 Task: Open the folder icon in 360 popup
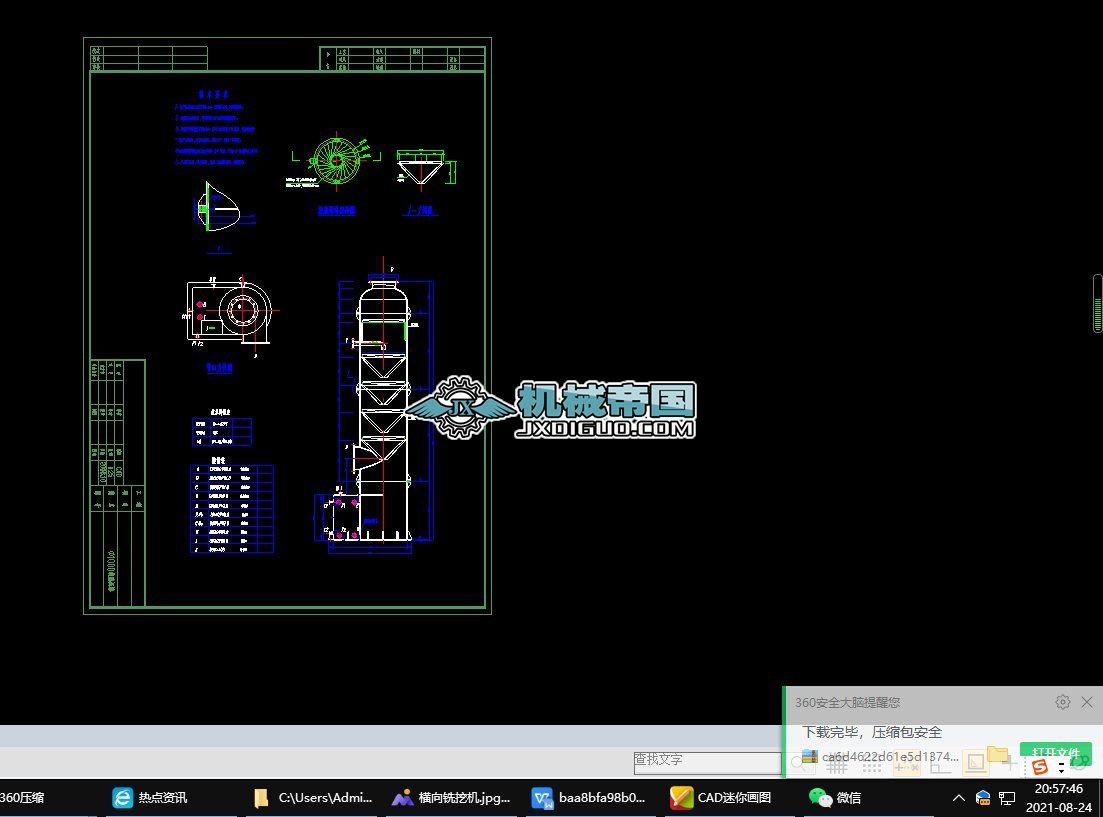point(997,755)
